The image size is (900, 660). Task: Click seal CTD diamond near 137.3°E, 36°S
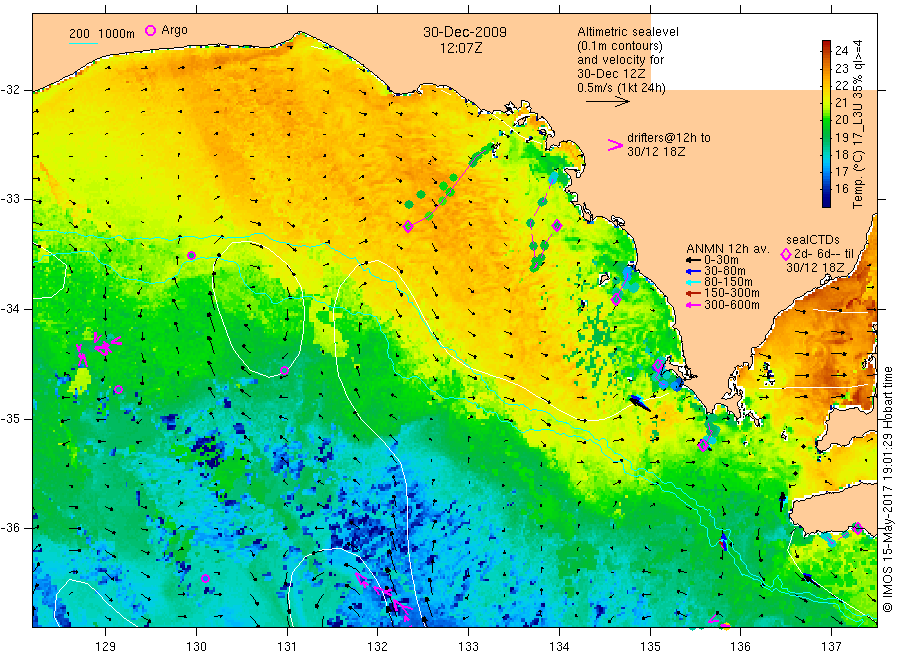[858, 528]
